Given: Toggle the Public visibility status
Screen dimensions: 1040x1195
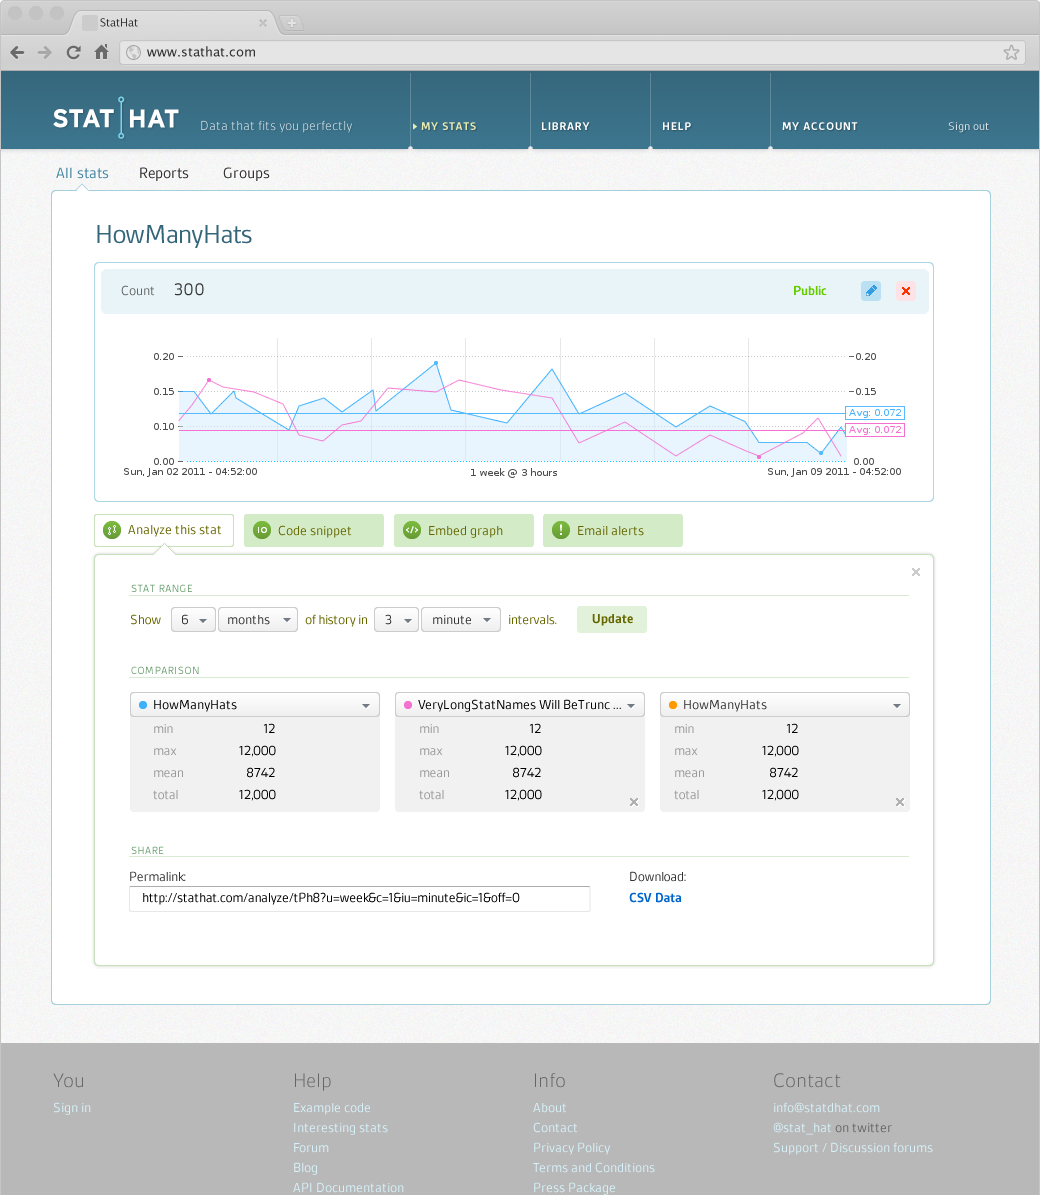Looking at the screenshot, I should click(809, 291).
